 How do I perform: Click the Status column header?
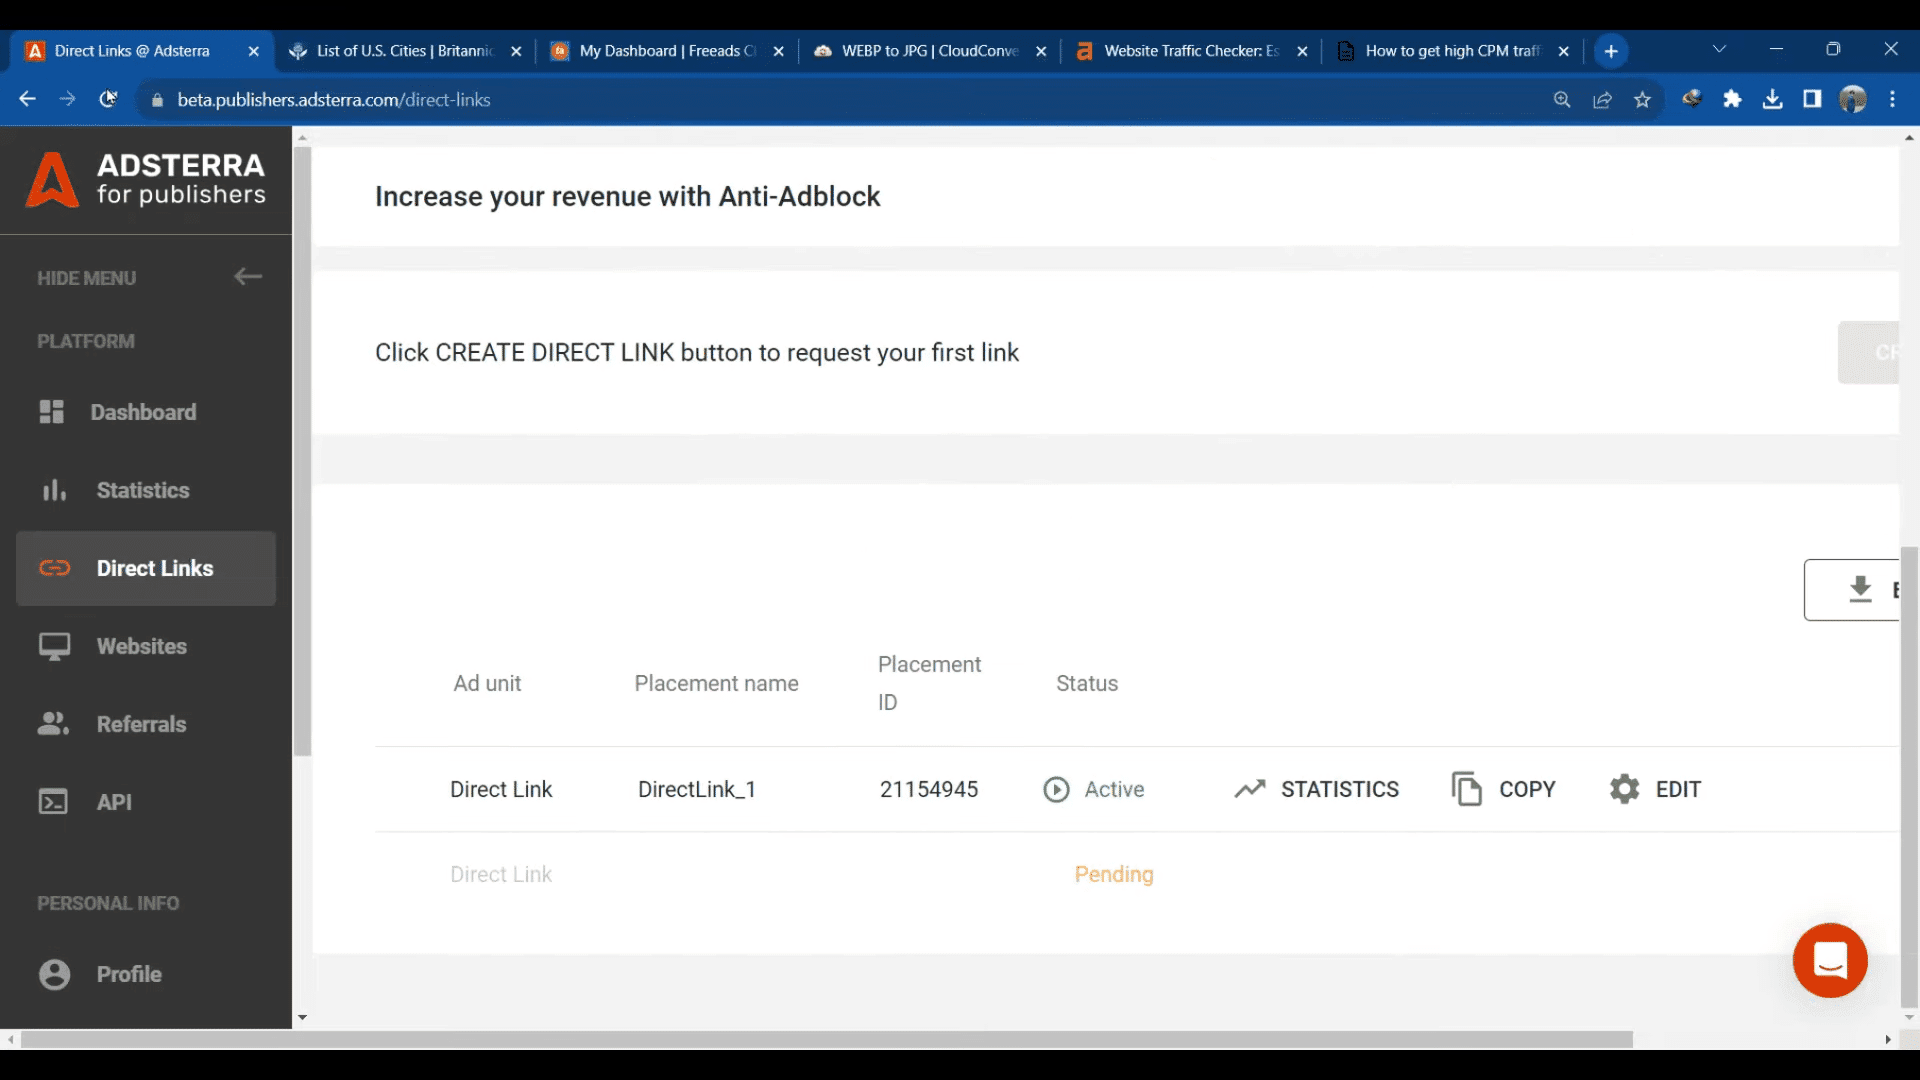[x=1087, y=683]
